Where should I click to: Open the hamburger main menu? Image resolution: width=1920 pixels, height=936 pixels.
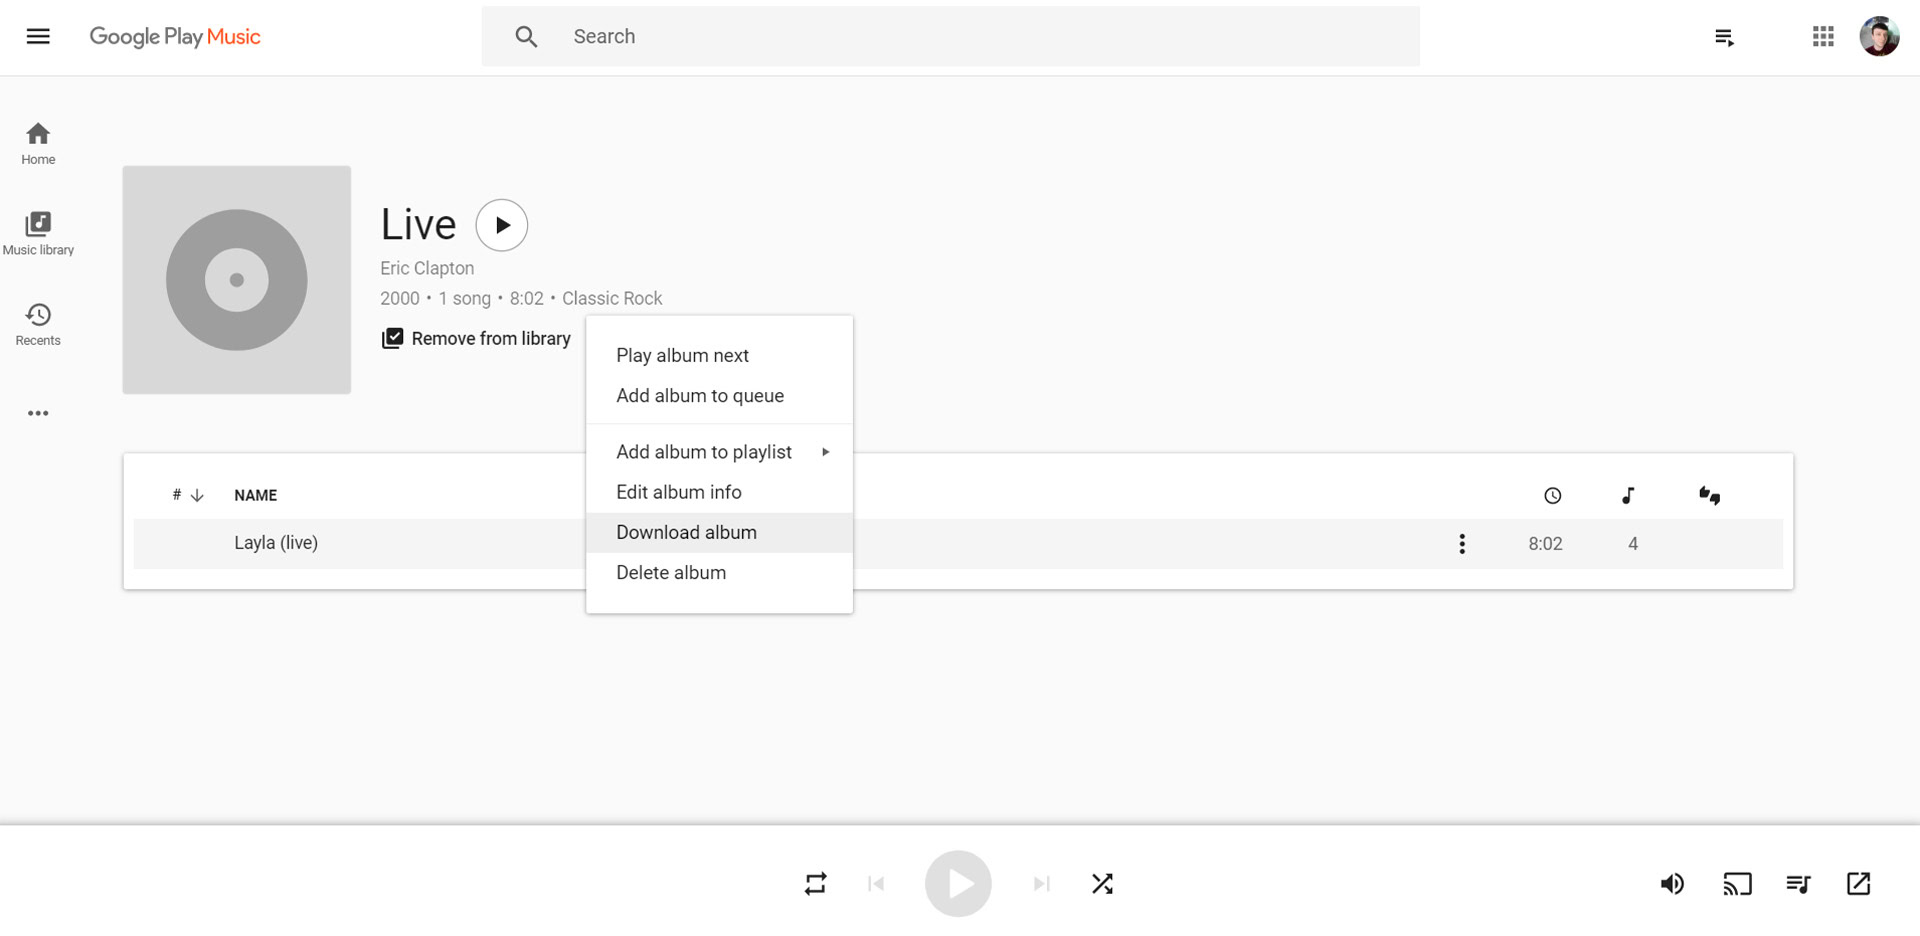[x=38, y=37]
